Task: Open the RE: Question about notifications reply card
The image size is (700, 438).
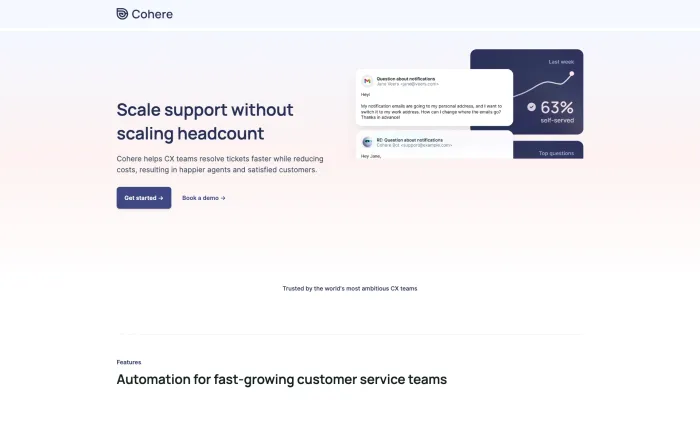Action: pyautogui.click(x=434, y=145)
